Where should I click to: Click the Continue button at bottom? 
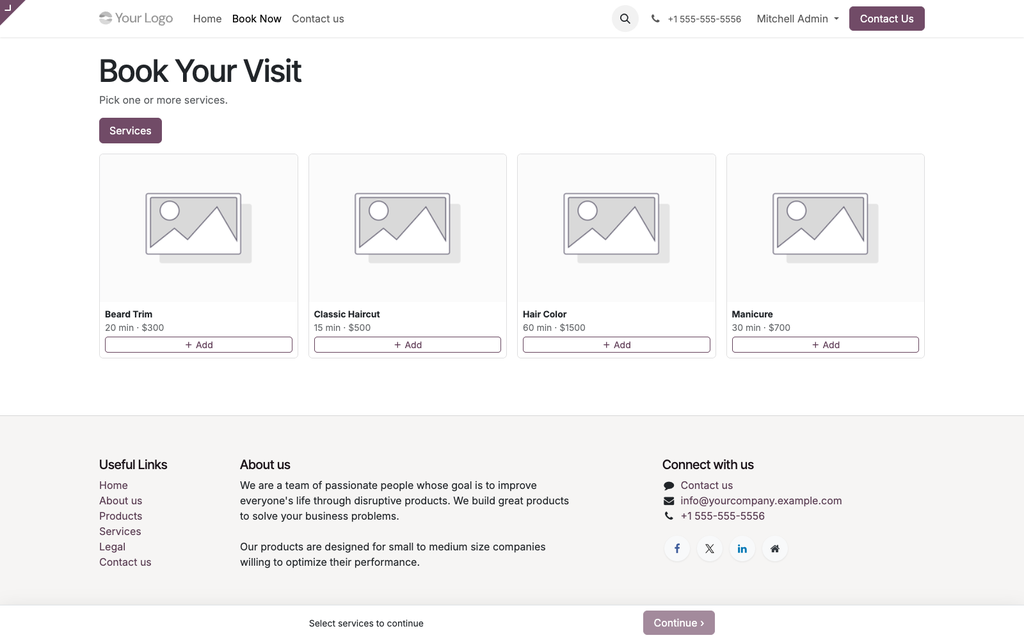[x=679, y=623]
